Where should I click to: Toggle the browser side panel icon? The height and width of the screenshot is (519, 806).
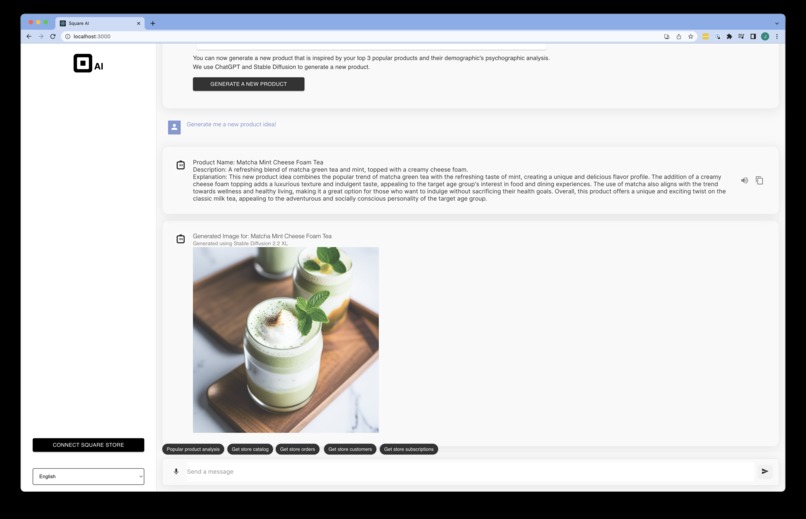[753, 36]
